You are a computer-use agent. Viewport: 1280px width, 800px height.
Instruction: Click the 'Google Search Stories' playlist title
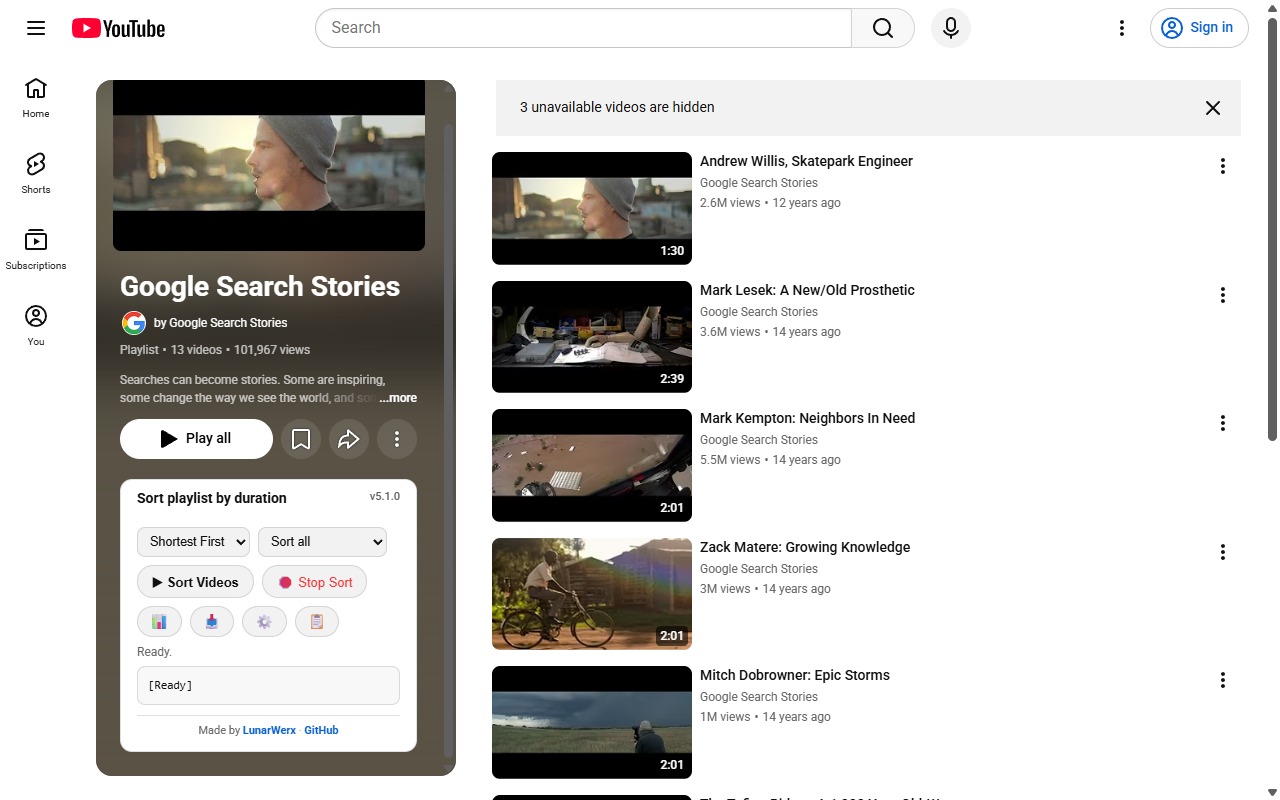pos(260,287)
